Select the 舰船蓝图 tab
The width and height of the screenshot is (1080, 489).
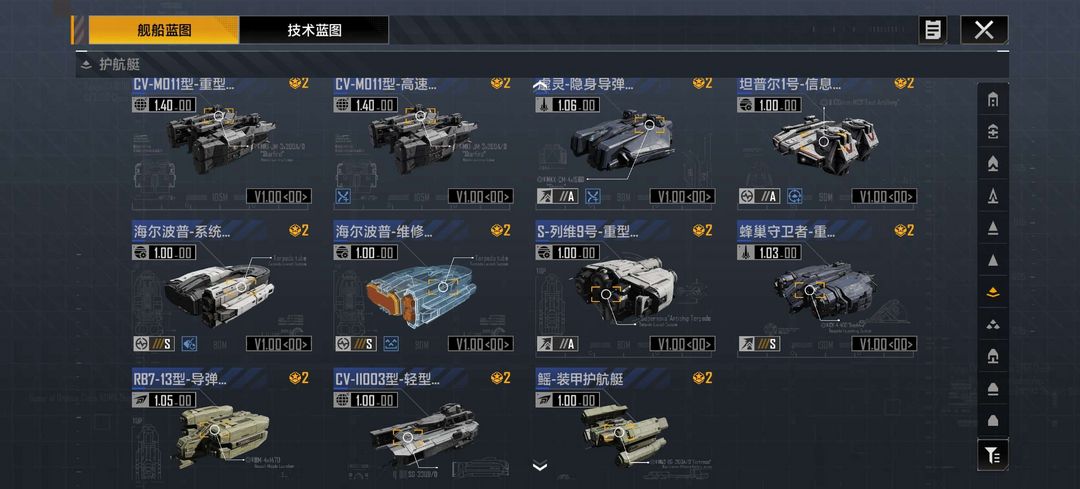[x=164, y=30]
